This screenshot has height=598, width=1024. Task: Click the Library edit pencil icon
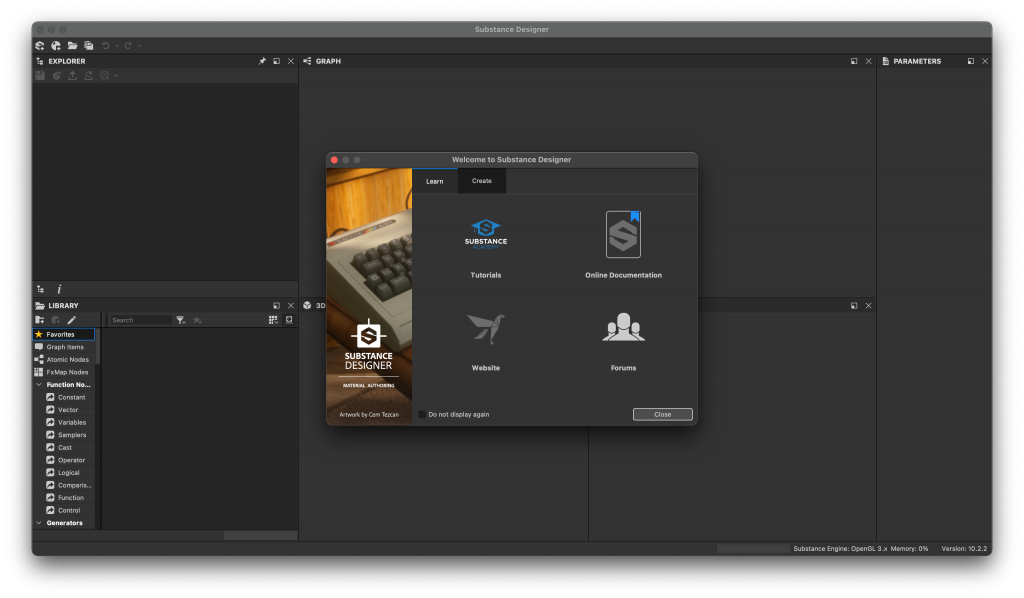tap(72, 320)
